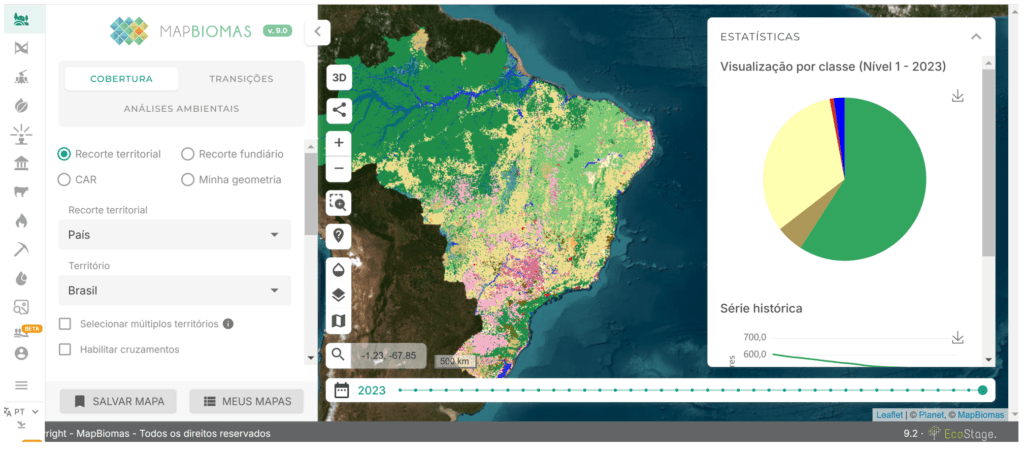Viewport: 1024px width, 450px height.
Task: Switch to the Cobertura tab
Action: click(121, 79)
